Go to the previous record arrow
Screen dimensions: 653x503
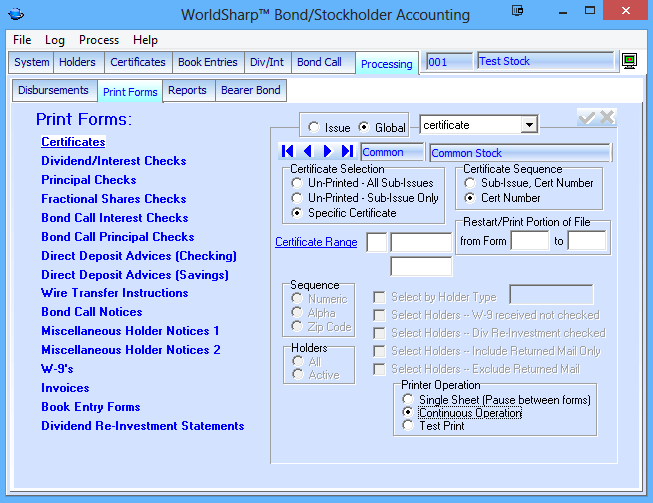point(308,152)
